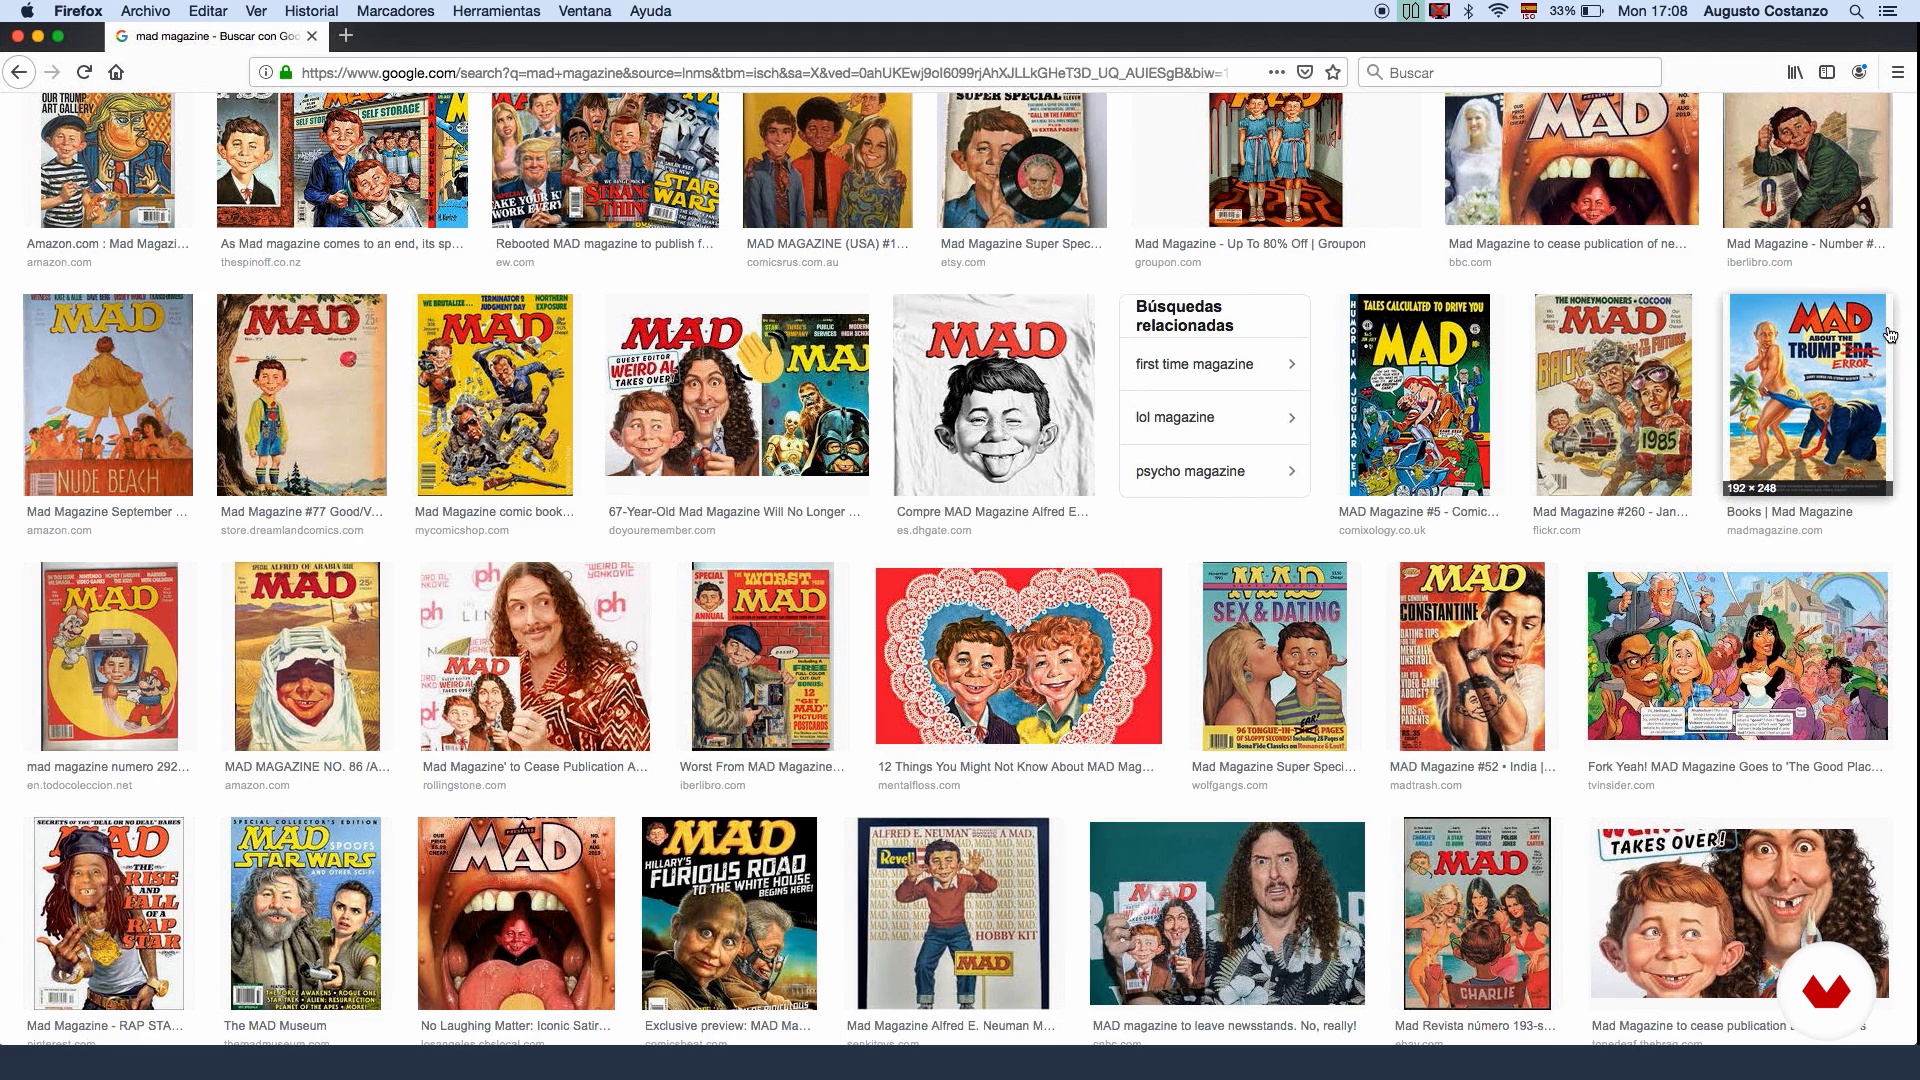Open page actions three-dot menu
The height and width of the screenshot is (1080, 1920).
[1277, 72]
